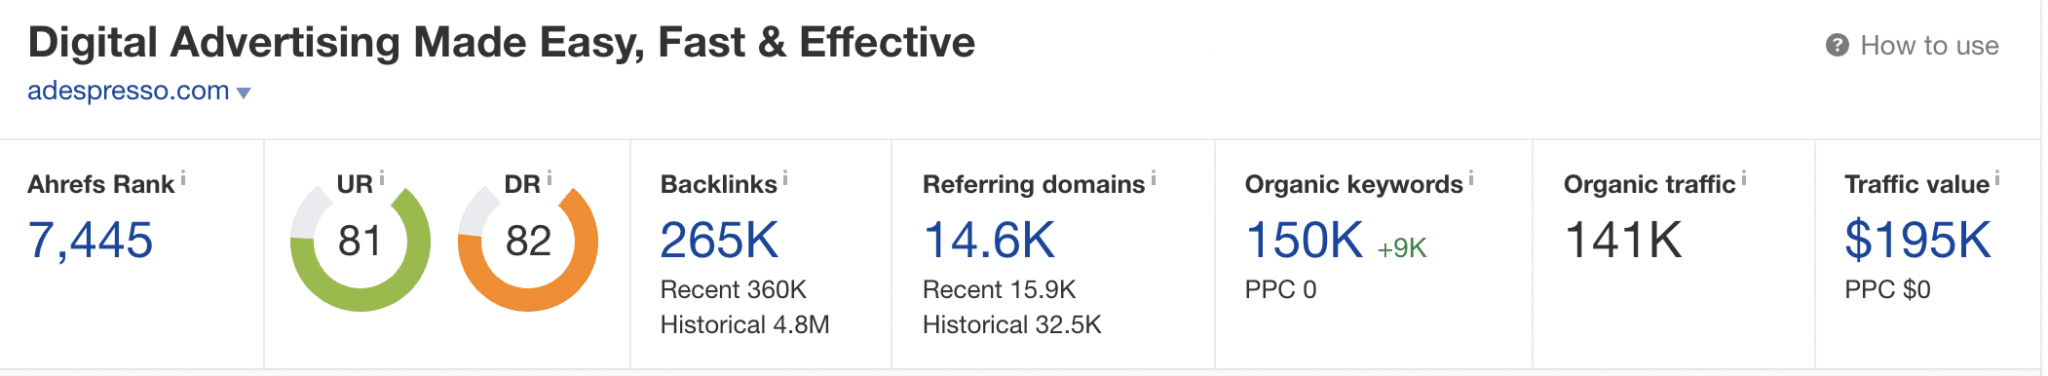Click info icon next to Ahrefs Rank

coord(183,178)
